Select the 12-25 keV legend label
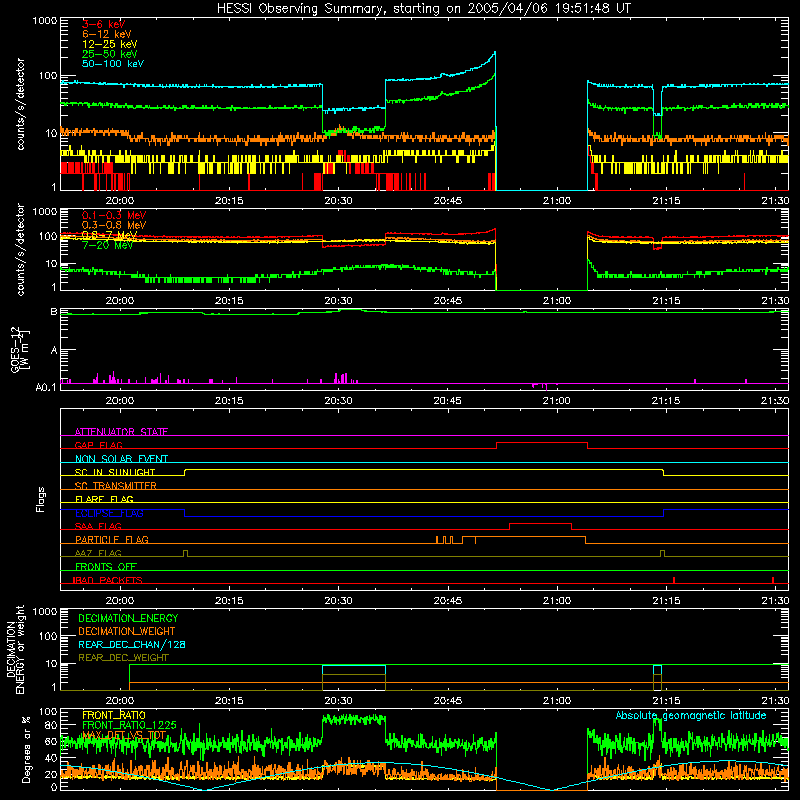 [x=109, y=44]
